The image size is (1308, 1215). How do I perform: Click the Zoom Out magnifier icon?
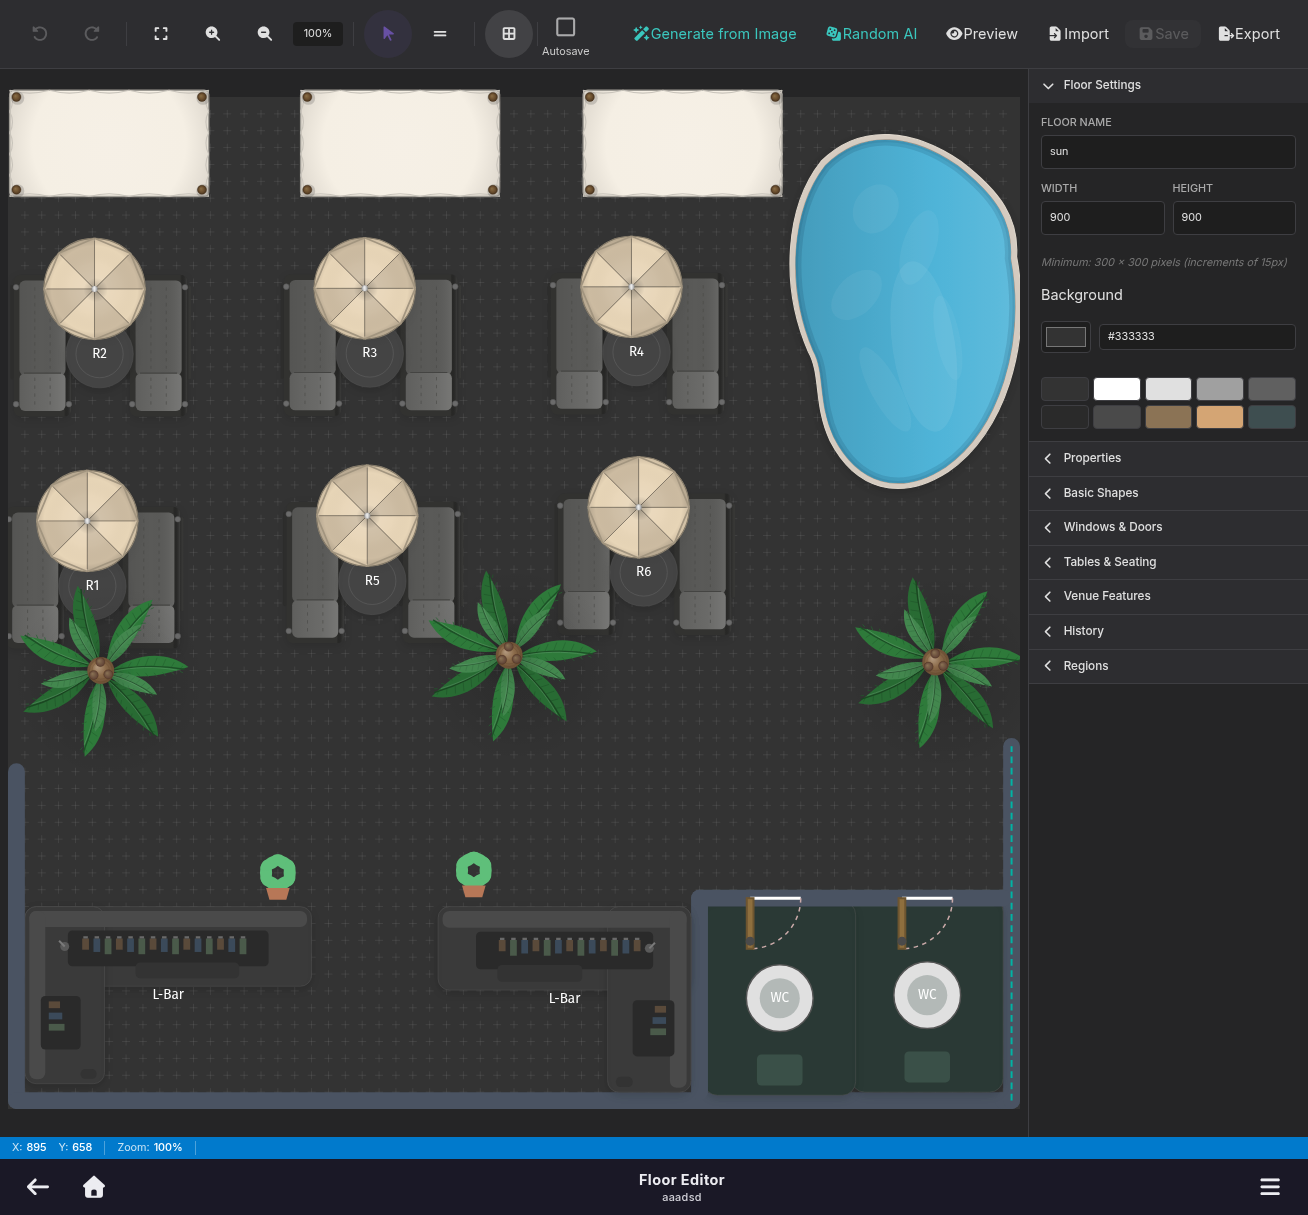tap(264, 33)
